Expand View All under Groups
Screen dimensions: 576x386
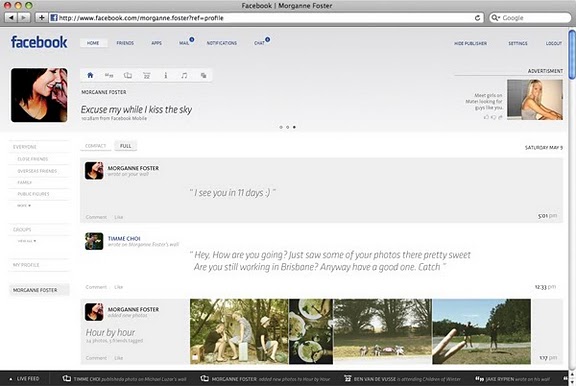coord(27,241)
